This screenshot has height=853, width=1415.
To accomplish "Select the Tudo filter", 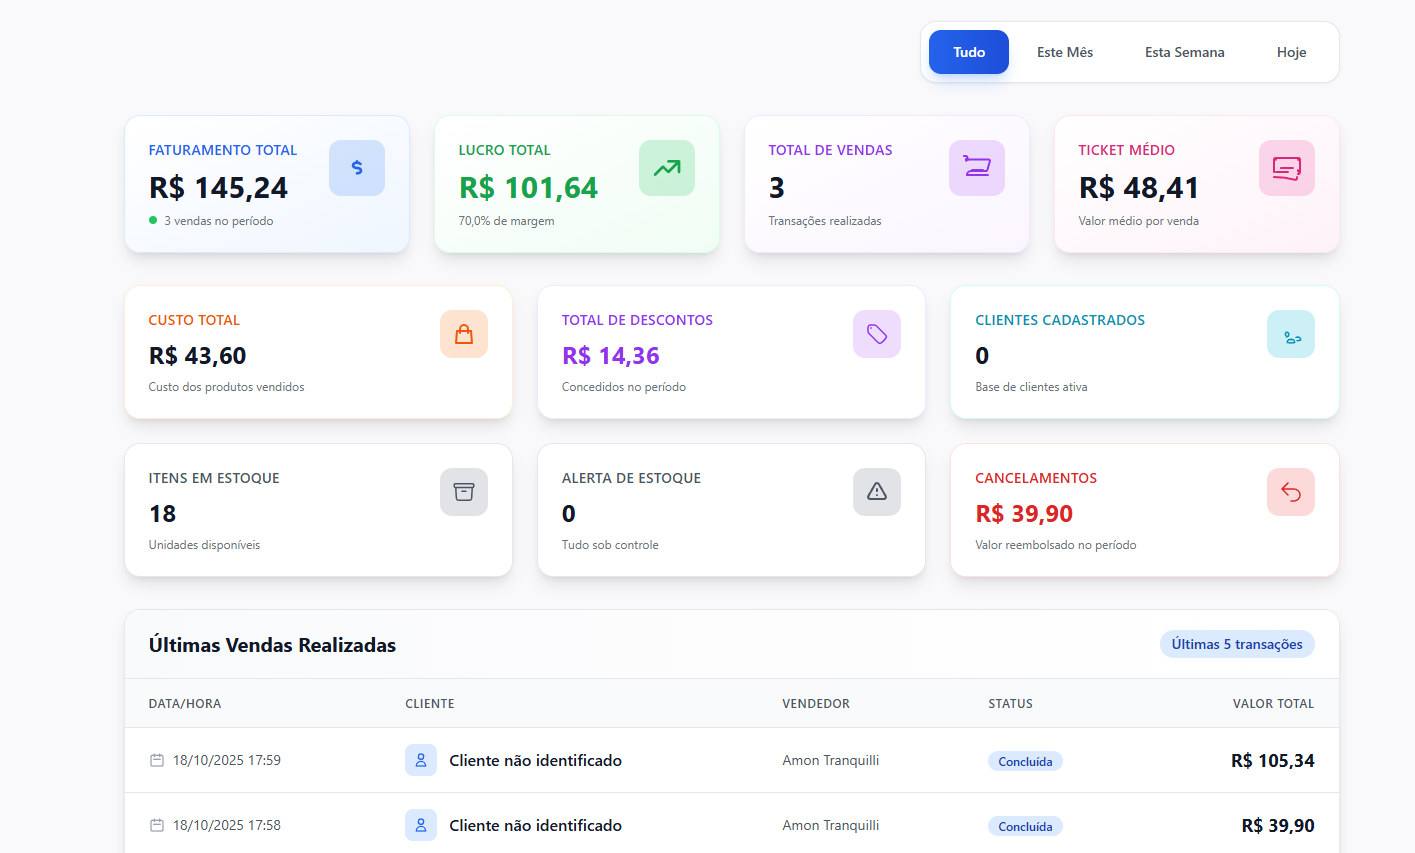I will coord(968,52).
